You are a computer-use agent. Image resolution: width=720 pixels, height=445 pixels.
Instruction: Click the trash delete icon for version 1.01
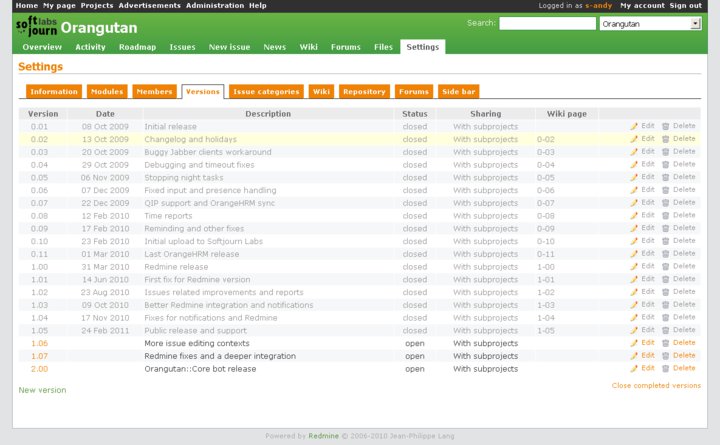coord(665,279)
